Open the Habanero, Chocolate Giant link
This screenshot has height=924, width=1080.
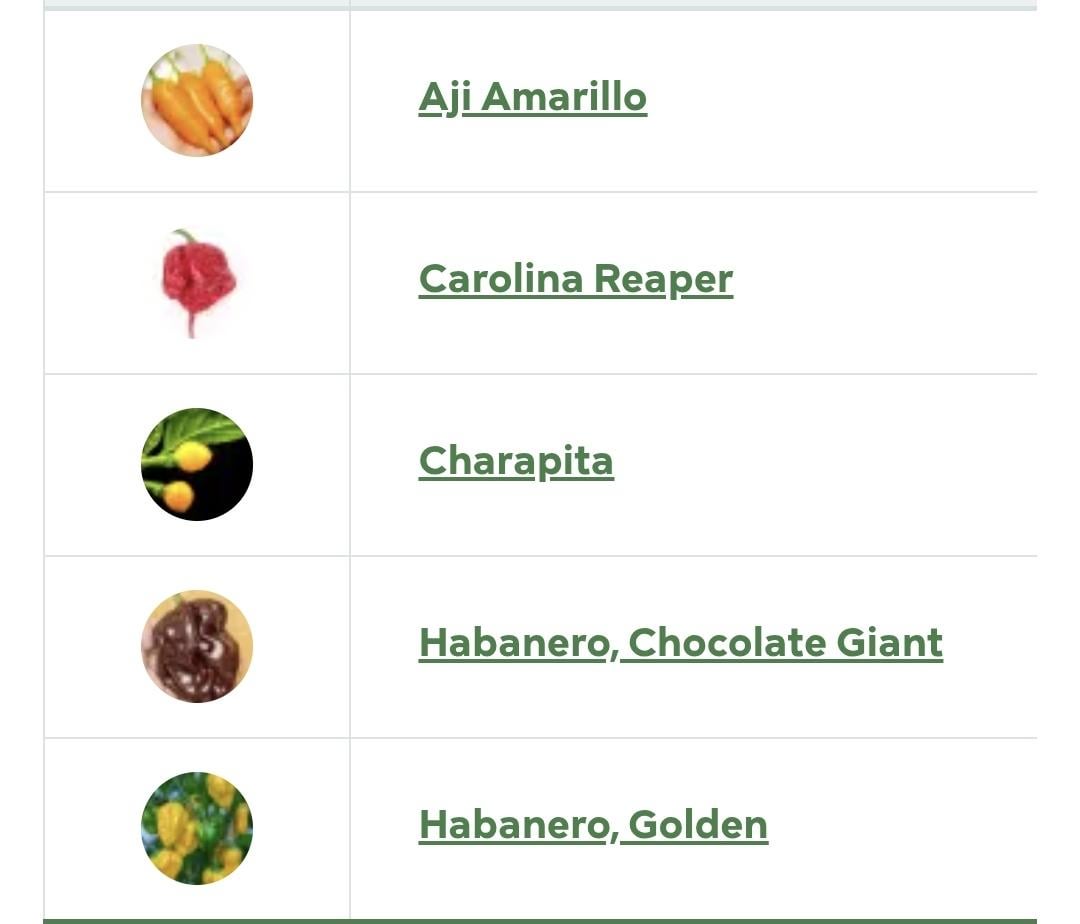680,643
